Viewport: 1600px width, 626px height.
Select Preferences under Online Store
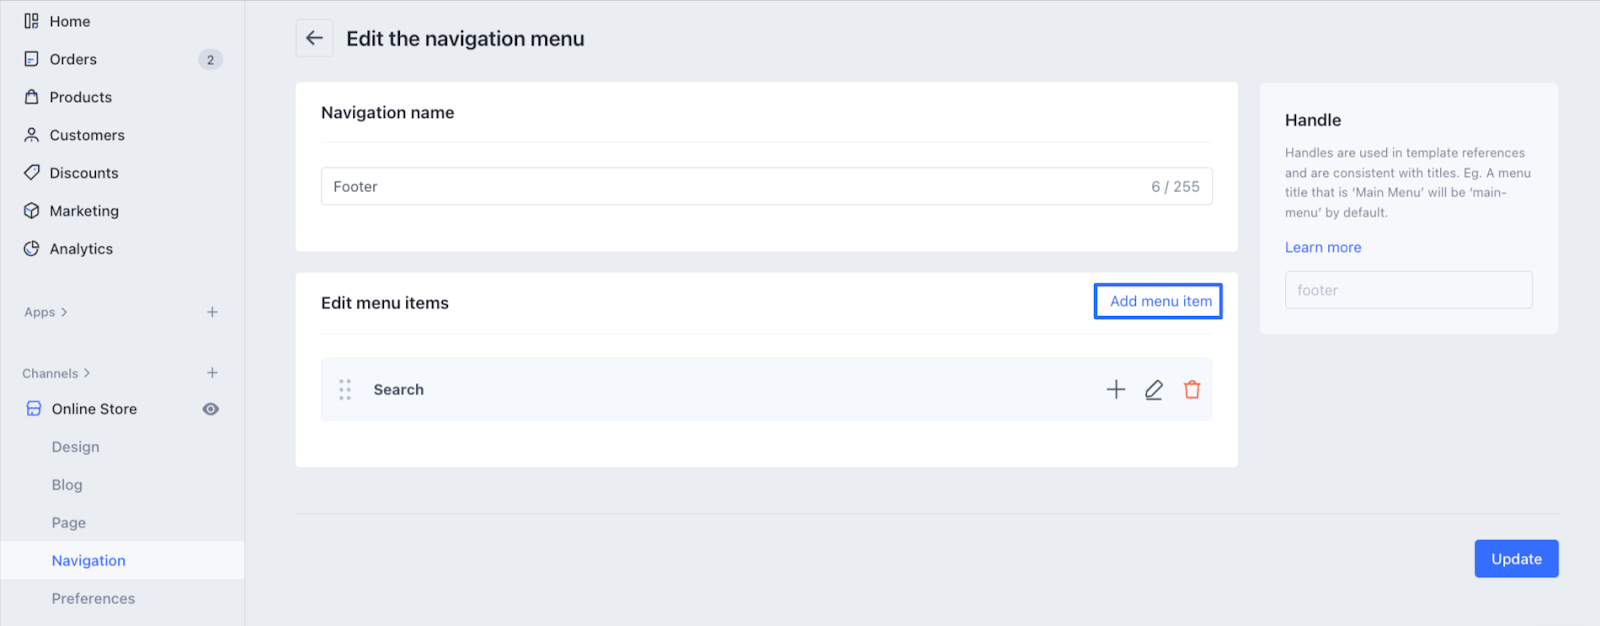click(93, 599)
